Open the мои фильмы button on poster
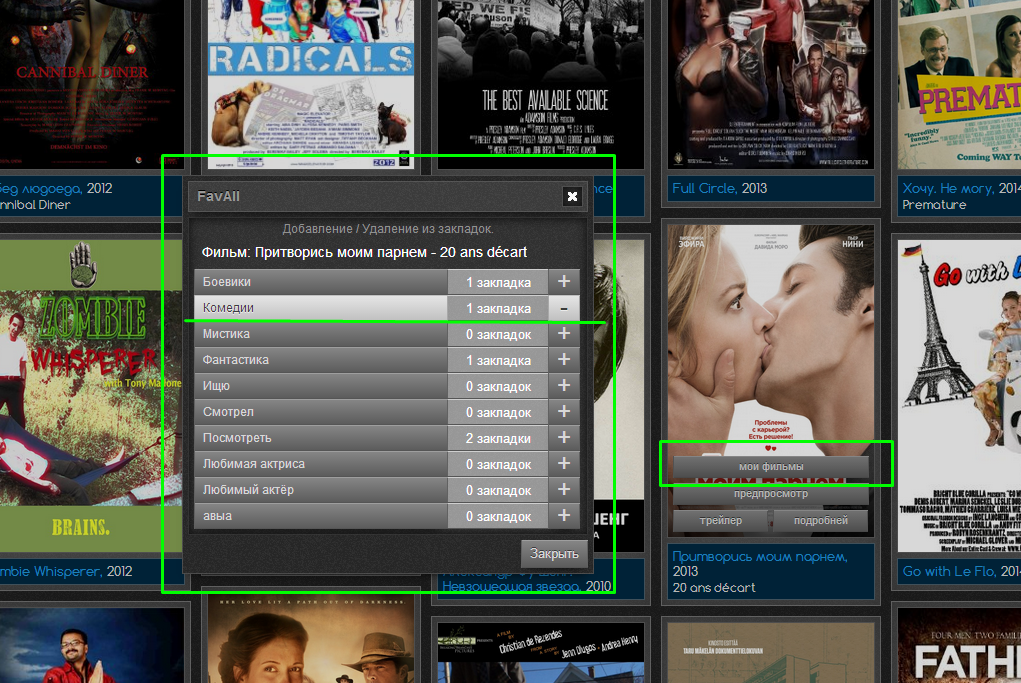This screenshot has height=683, width=1021. point(771,467)
